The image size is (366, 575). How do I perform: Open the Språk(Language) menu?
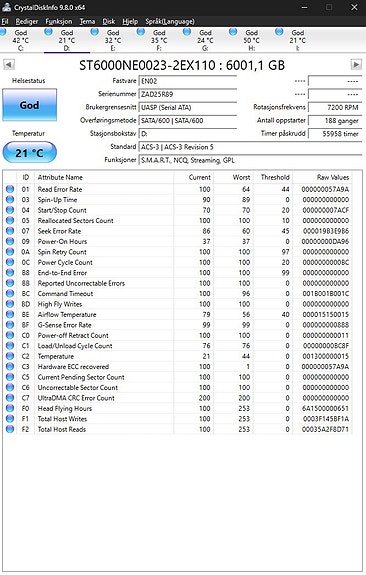coord(170,22)
